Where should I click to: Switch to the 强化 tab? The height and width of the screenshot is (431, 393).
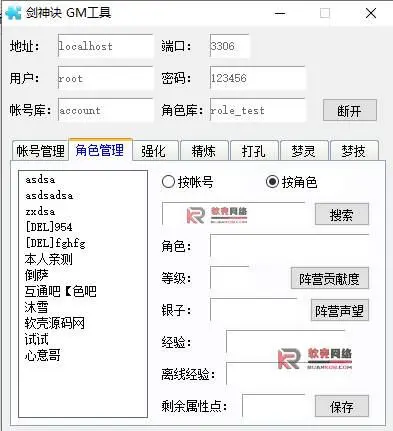coord(154,151)
